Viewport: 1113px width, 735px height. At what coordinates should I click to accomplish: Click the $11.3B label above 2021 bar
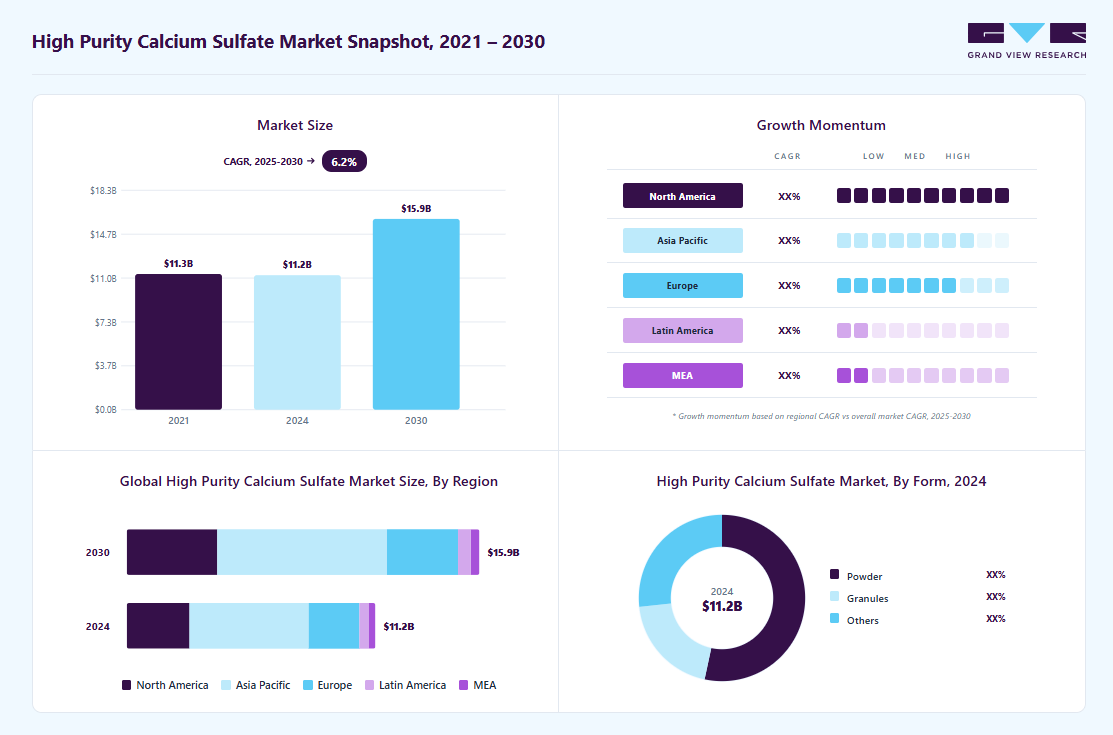tap(178, 263)
